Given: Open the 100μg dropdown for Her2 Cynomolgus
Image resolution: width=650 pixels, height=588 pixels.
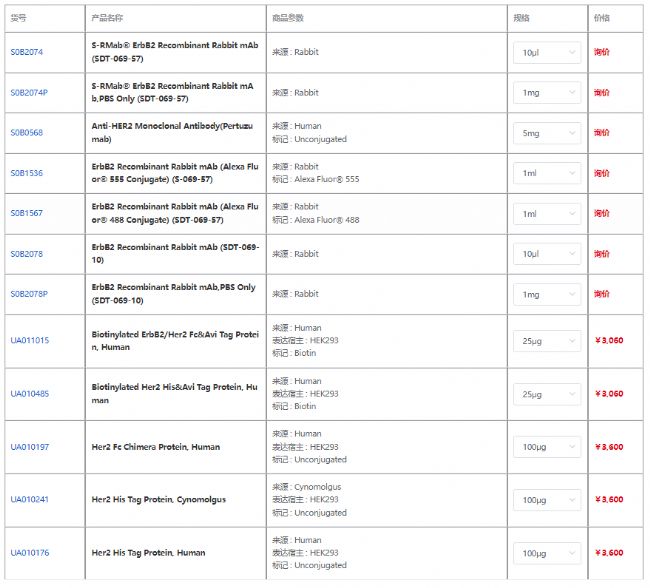Looking at the screenshot, I should (547, 500).
